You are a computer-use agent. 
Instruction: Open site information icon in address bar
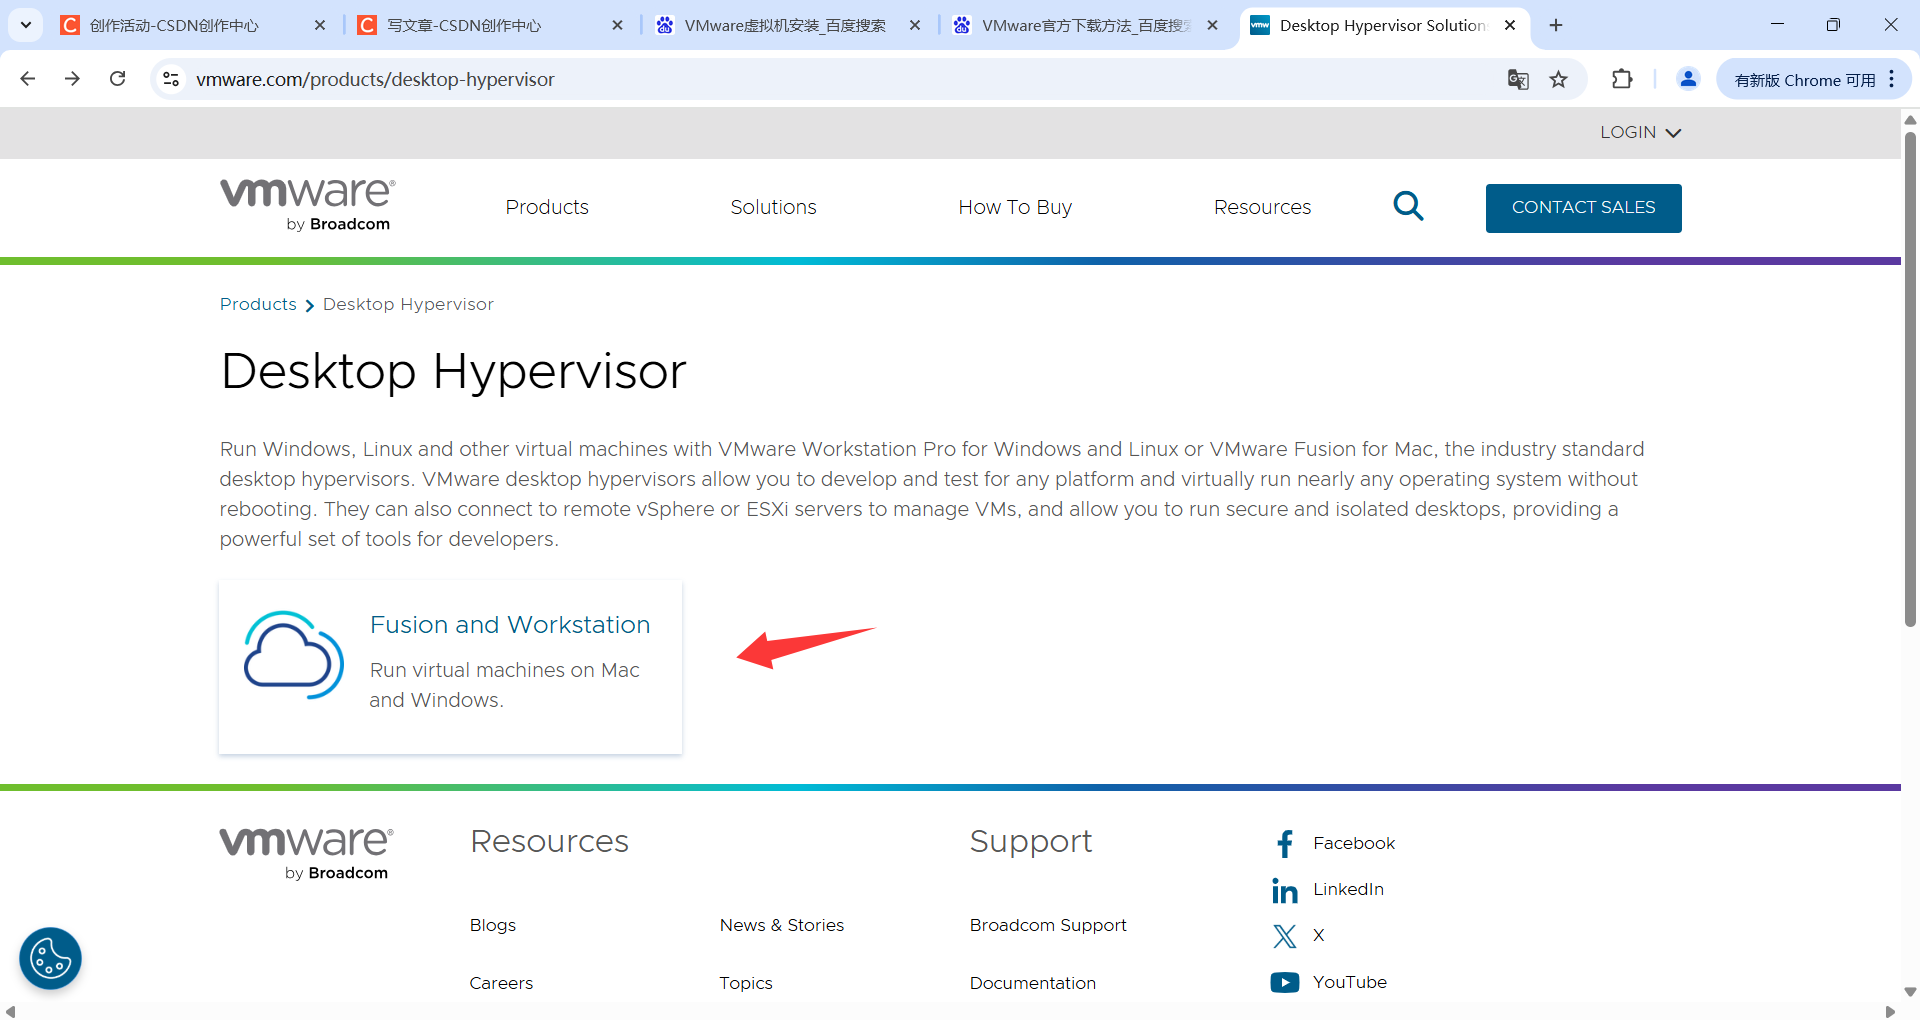(171, 79)
